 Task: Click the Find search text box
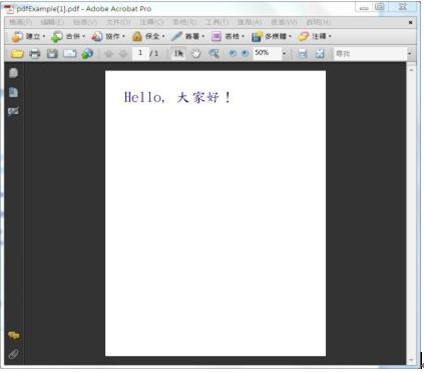370,53
